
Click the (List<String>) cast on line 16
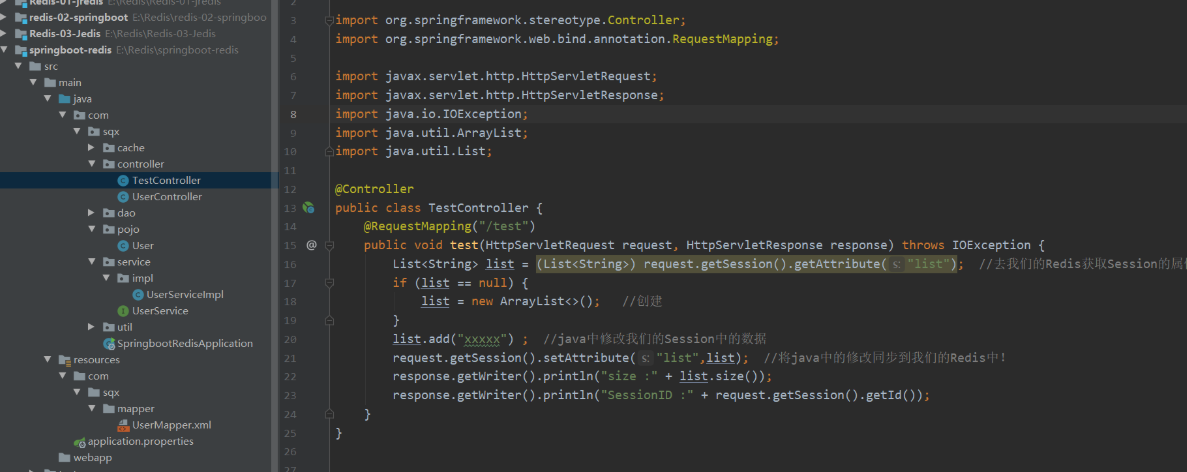[x=587, y=264]
